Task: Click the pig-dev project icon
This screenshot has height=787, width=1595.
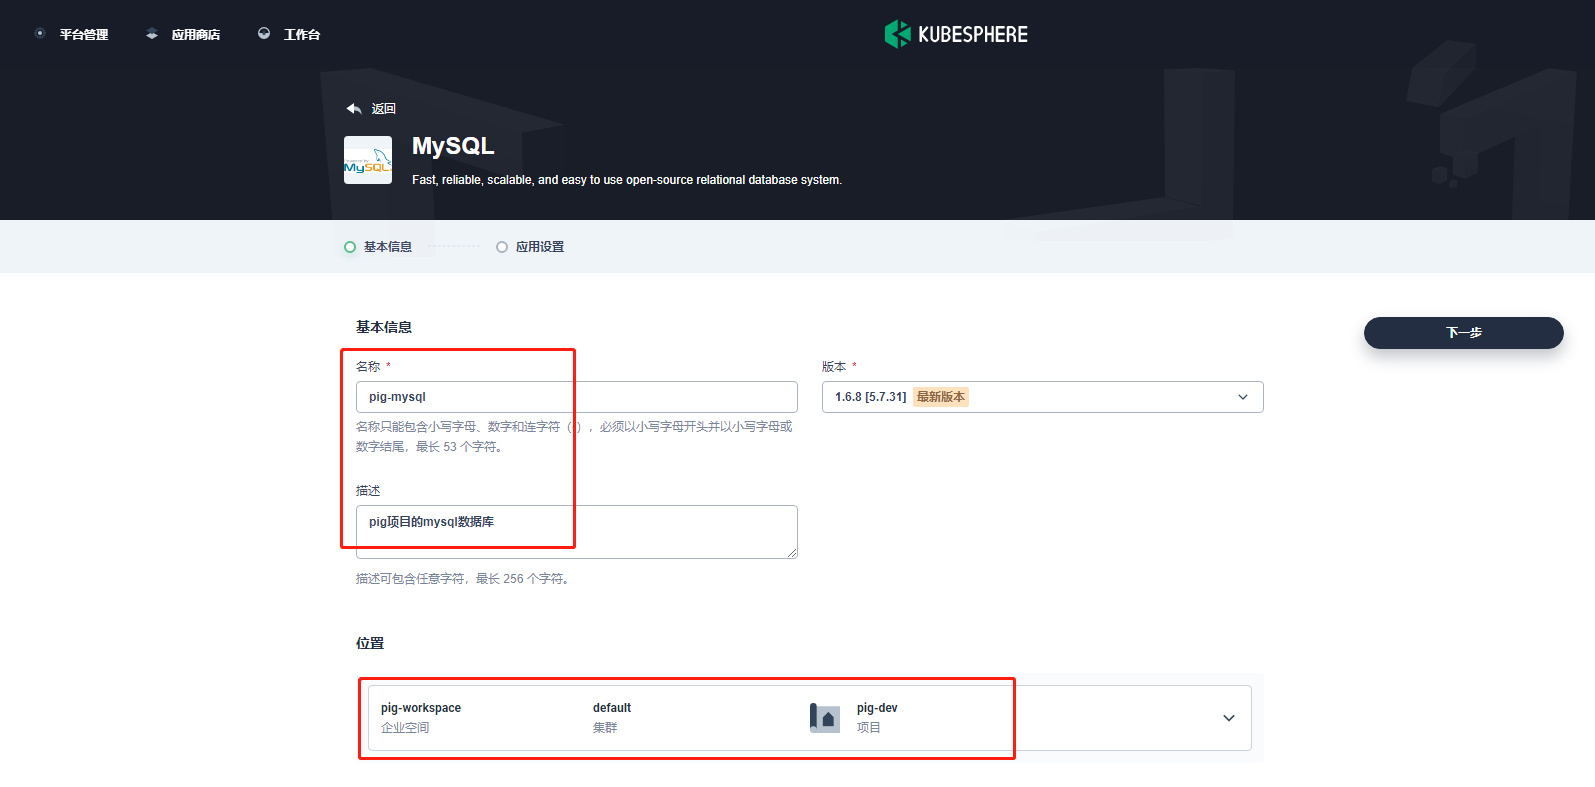Action: 825,718
